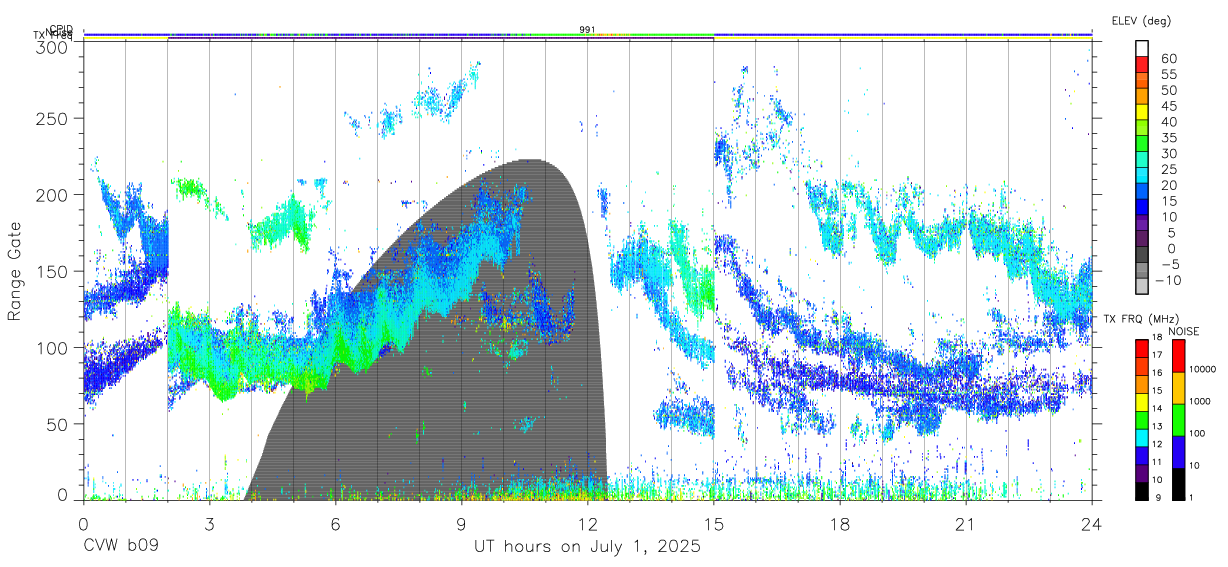Click the '24' UT hour tick label
Viewport: 1228px width, 567px height.
coord(1091,525)
